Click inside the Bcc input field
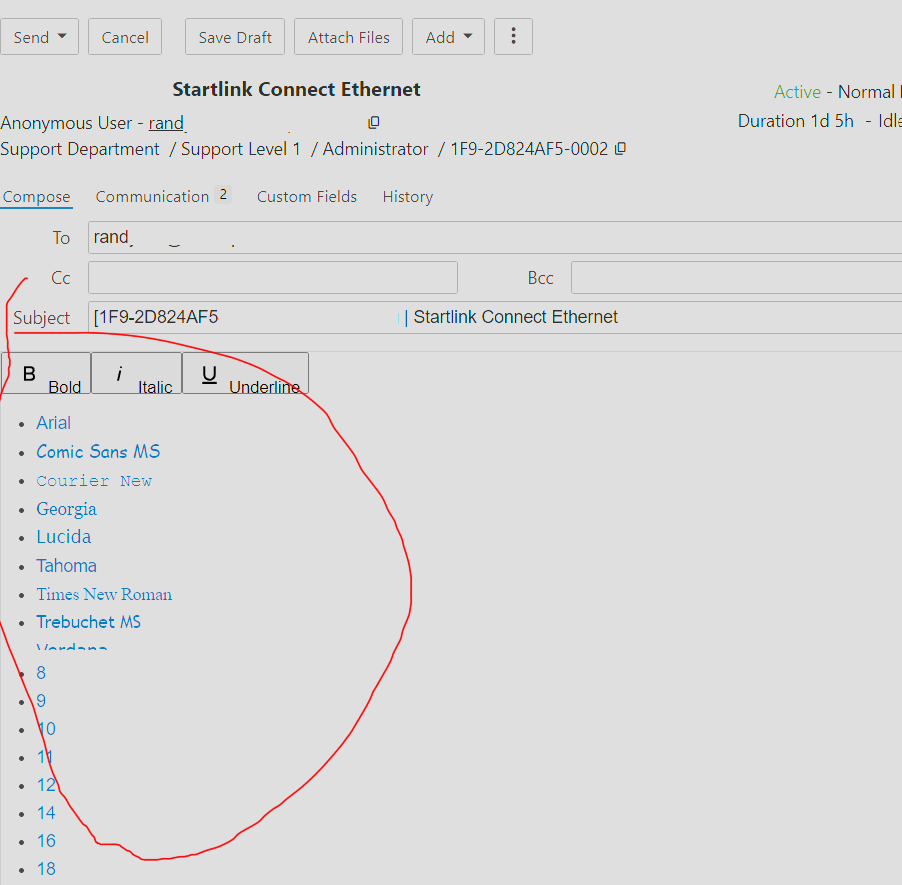The height and width of the screenshot is (885, 902). [x=735, y=277]
